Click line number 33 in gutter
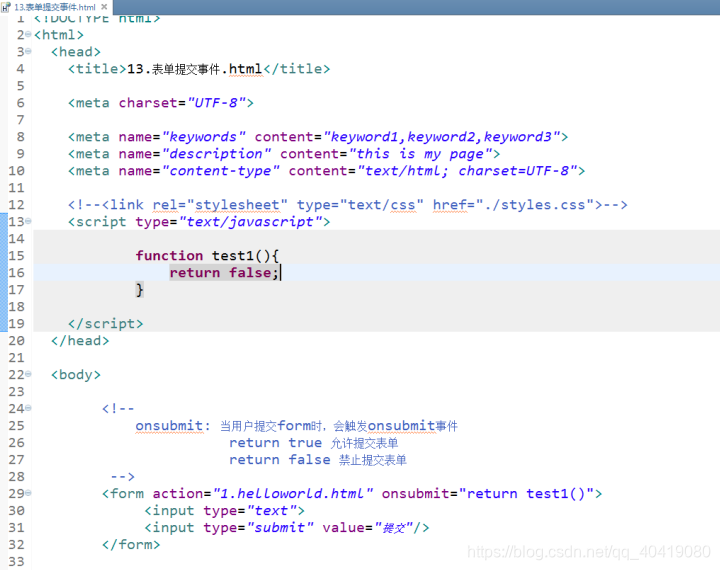Viewport: 720px width, 570px height. [16, 562]
